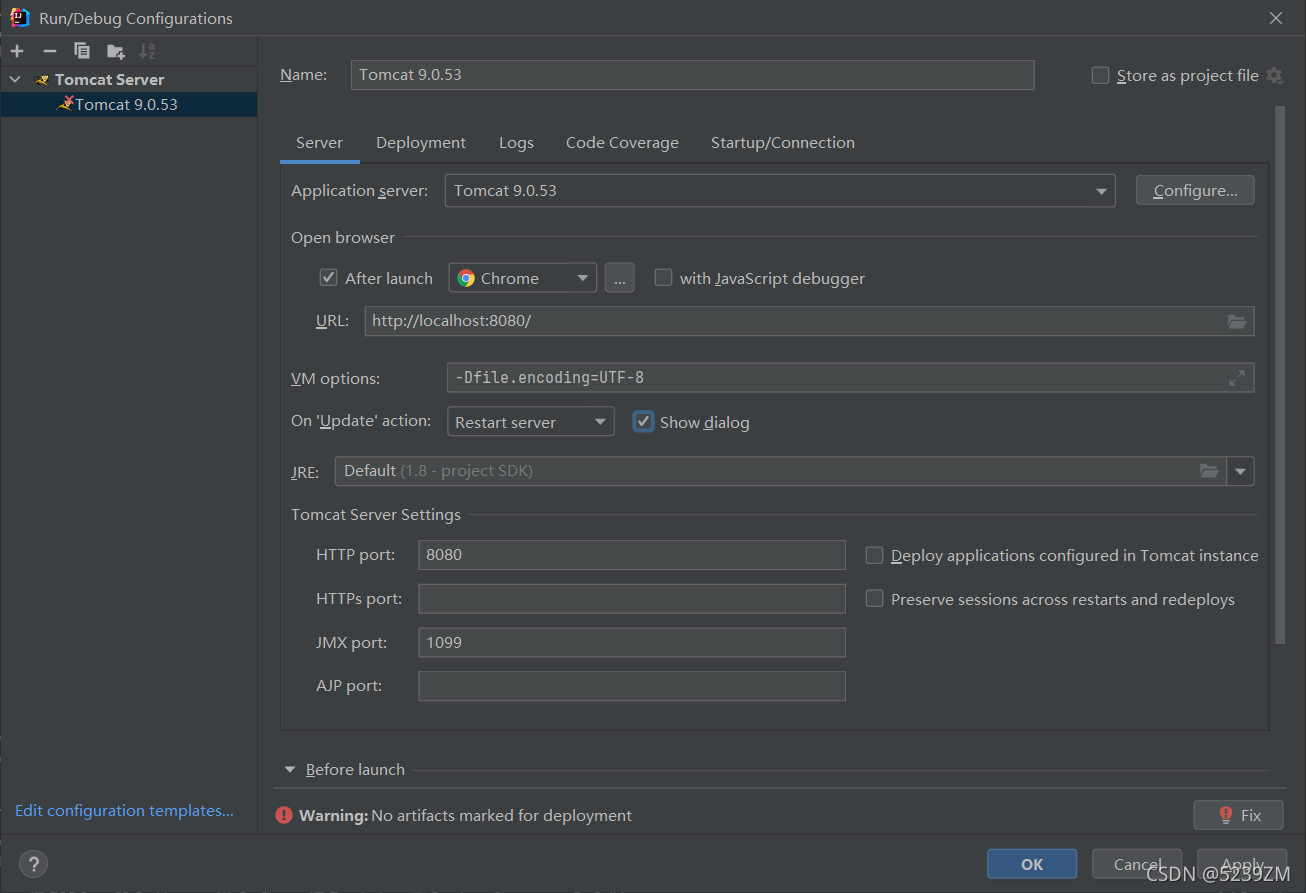Click the HTTPs port field

click(632, 599)
